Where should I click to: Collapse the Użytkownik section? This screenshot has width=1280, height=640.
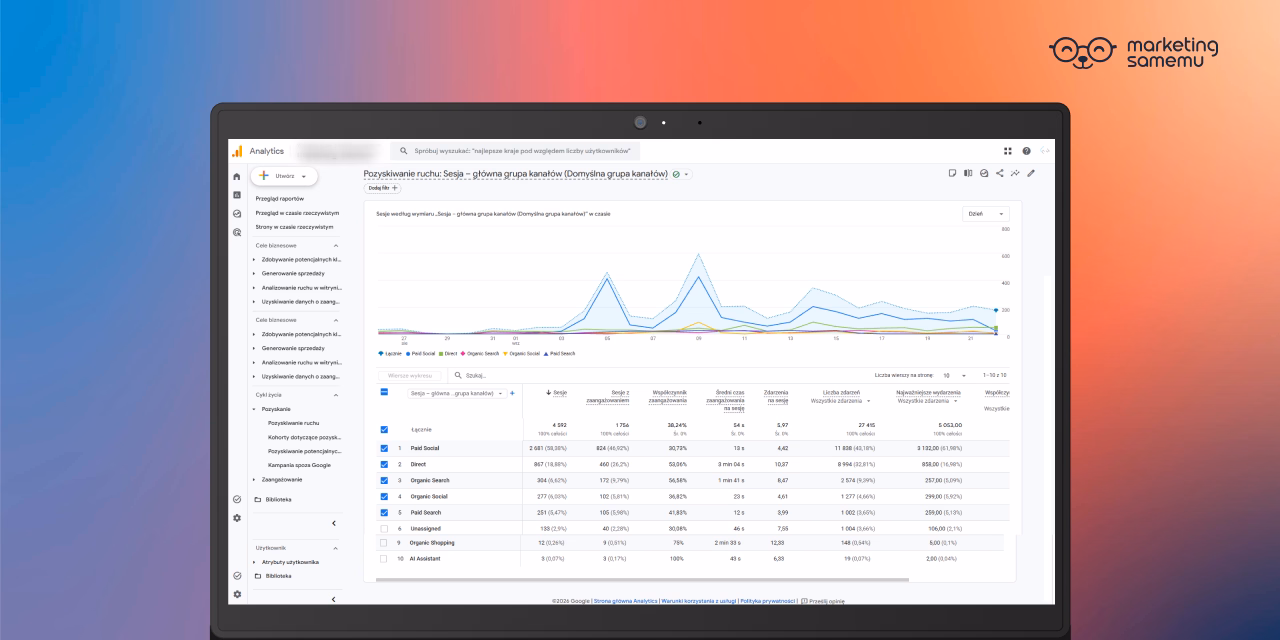tap(336, 548)
